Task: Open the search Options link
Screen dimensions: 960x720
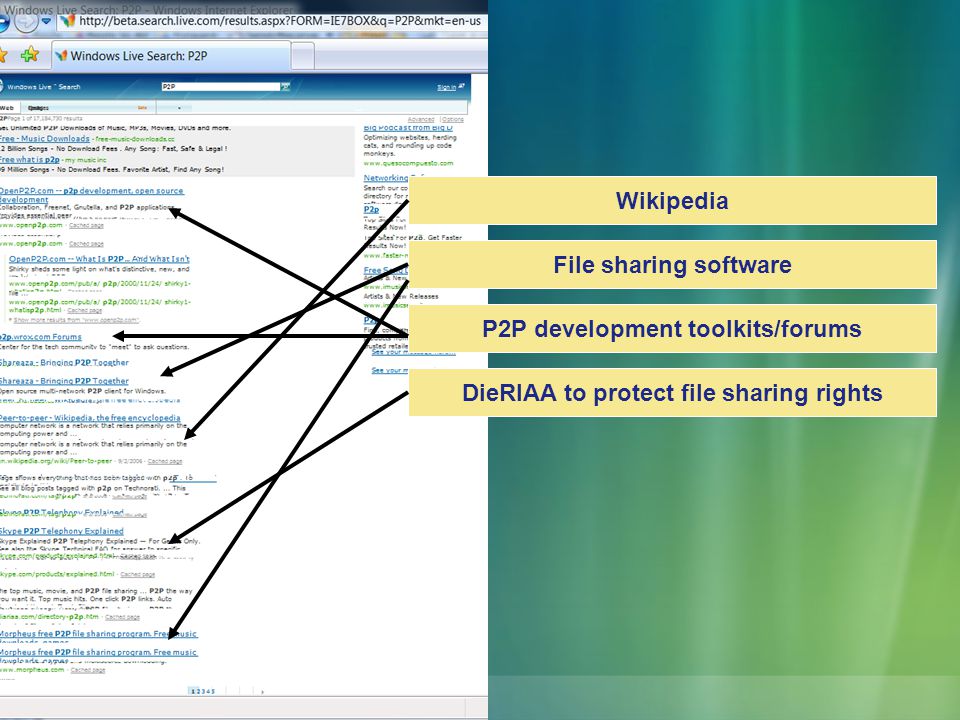Action: (452, 119)
